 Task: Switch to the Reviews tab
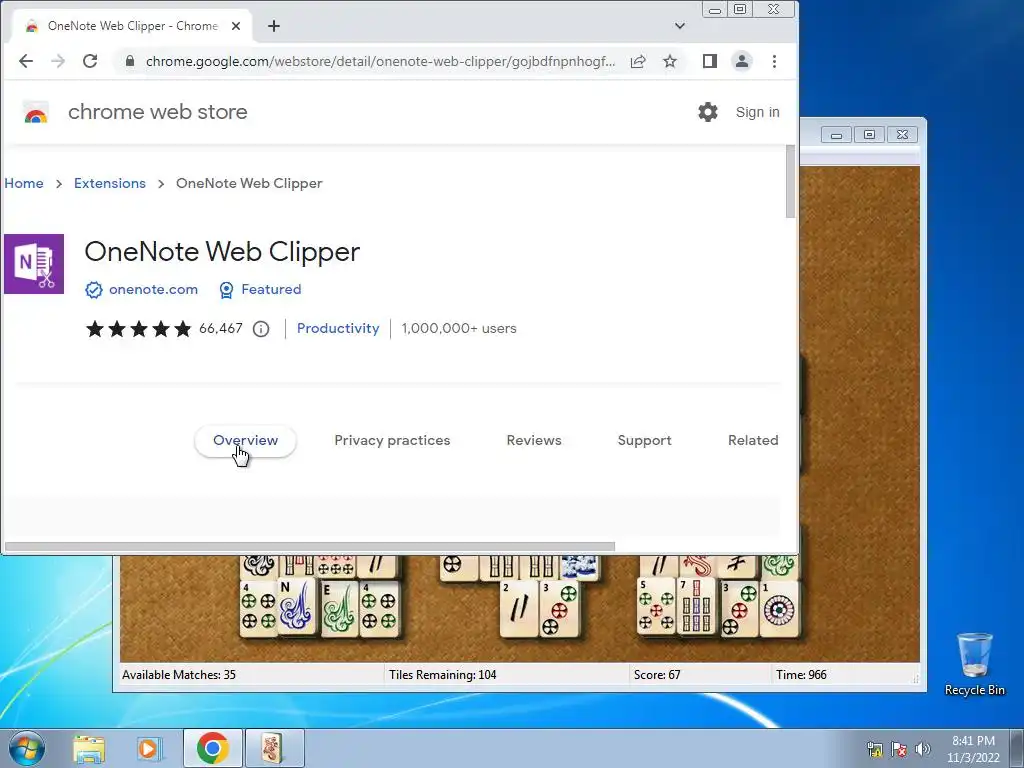(534, 441)
